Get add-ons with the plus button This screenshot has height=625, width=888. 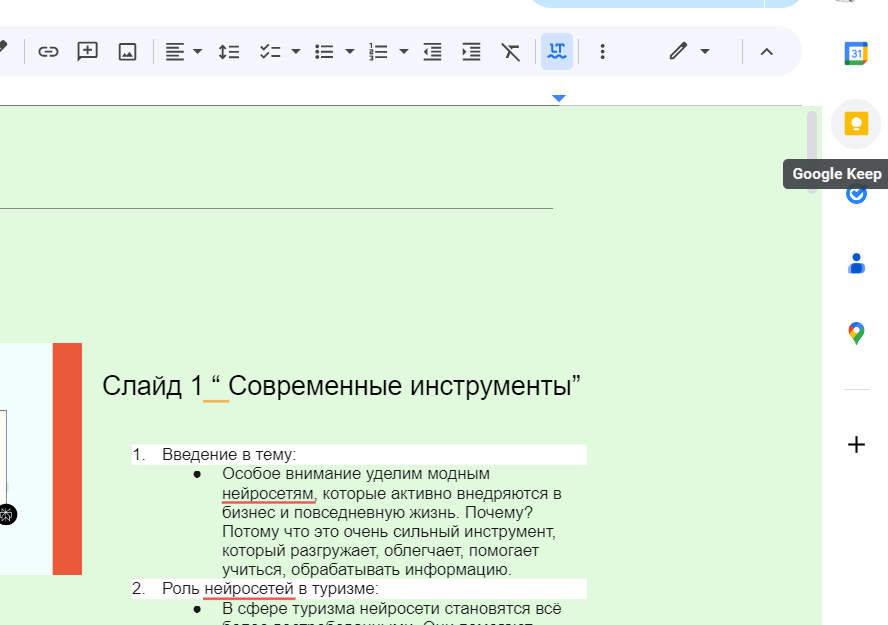(x=856, y=444)
